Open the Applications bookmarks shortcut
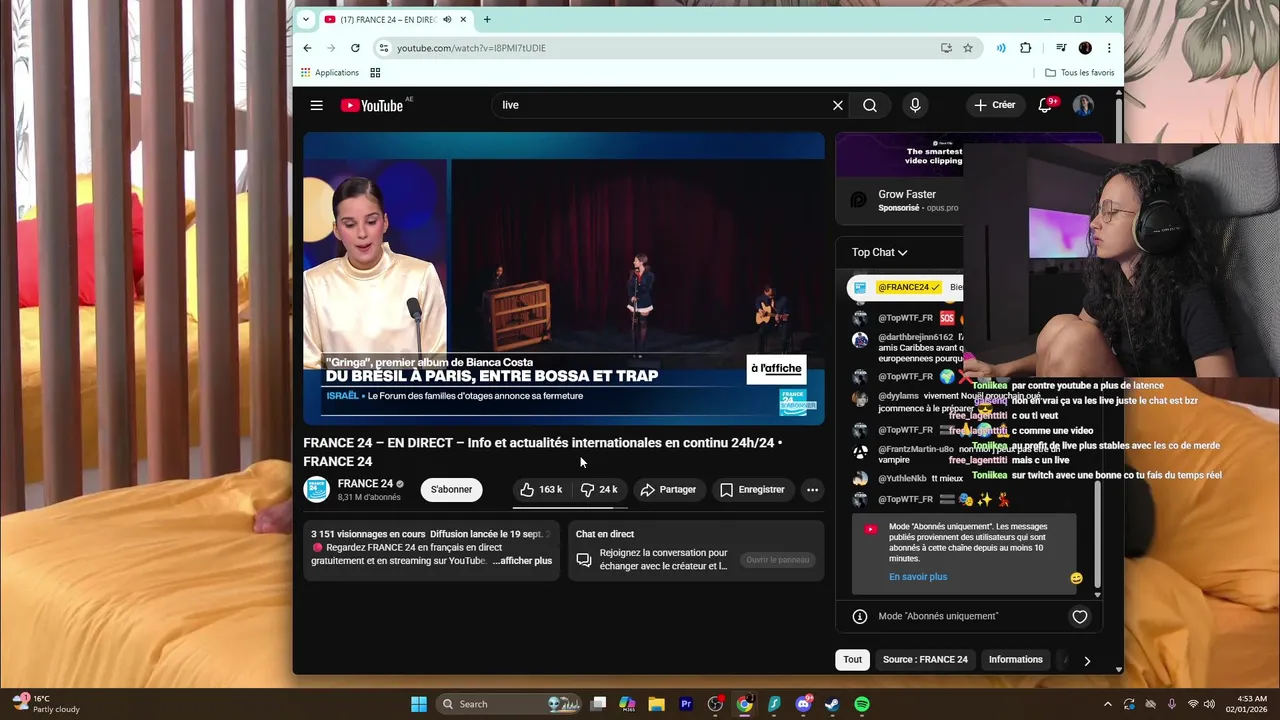The height and width of the screenshot is (720, 1280). tap(330, 73)
